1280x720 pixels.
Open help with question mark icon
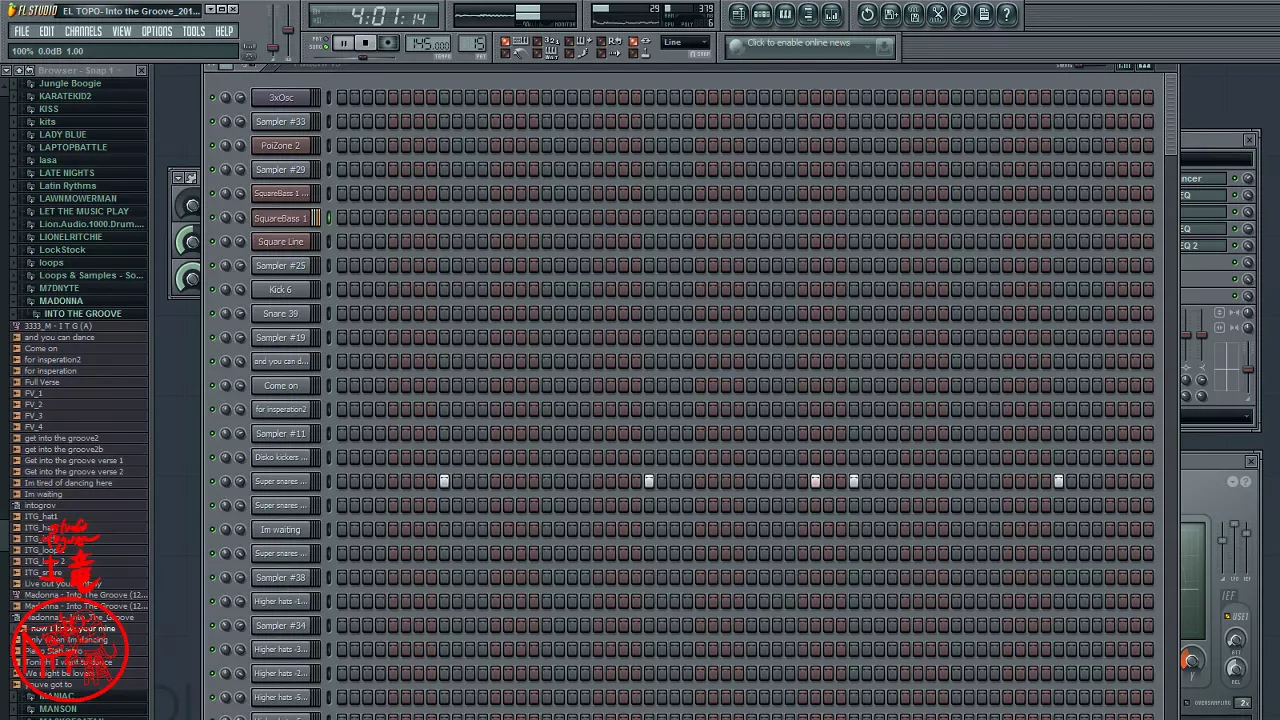point(1007,14)
